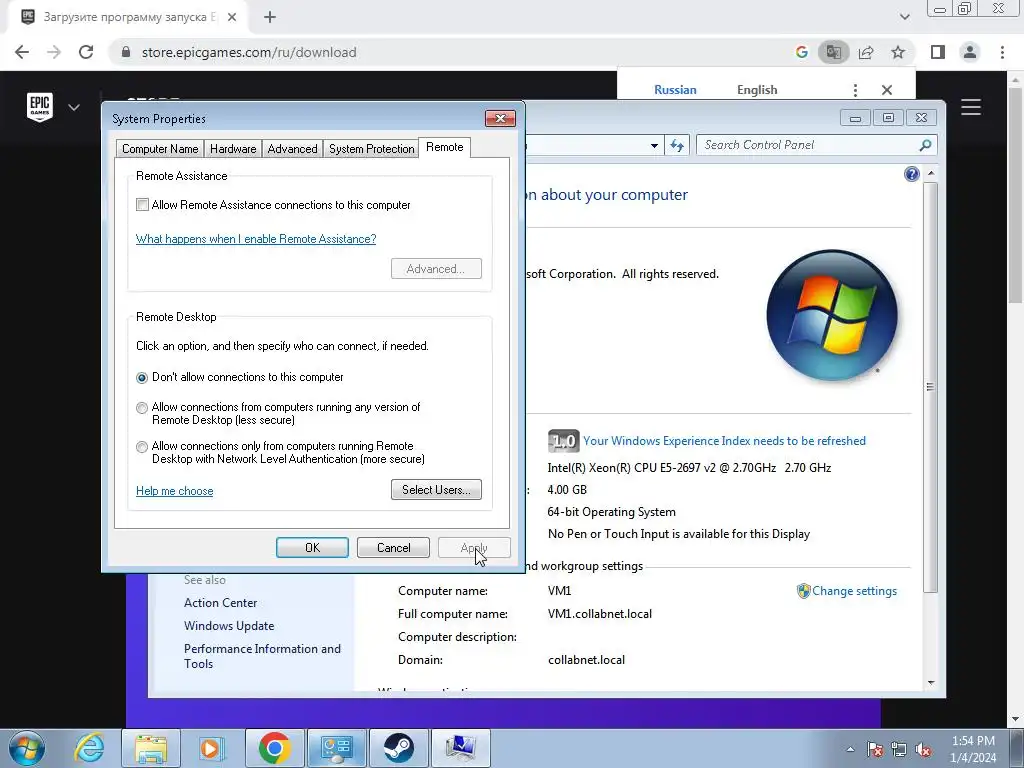Open the Chrome profile avatar
The height and width of the screenshot is (768, 1024).
(x=970, y=52)
